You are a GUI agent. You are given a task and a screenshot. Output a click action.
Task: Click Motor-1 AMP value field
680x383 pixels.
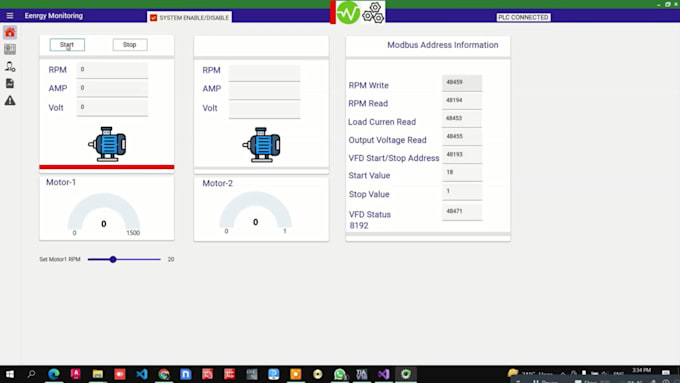coord(112,88)
